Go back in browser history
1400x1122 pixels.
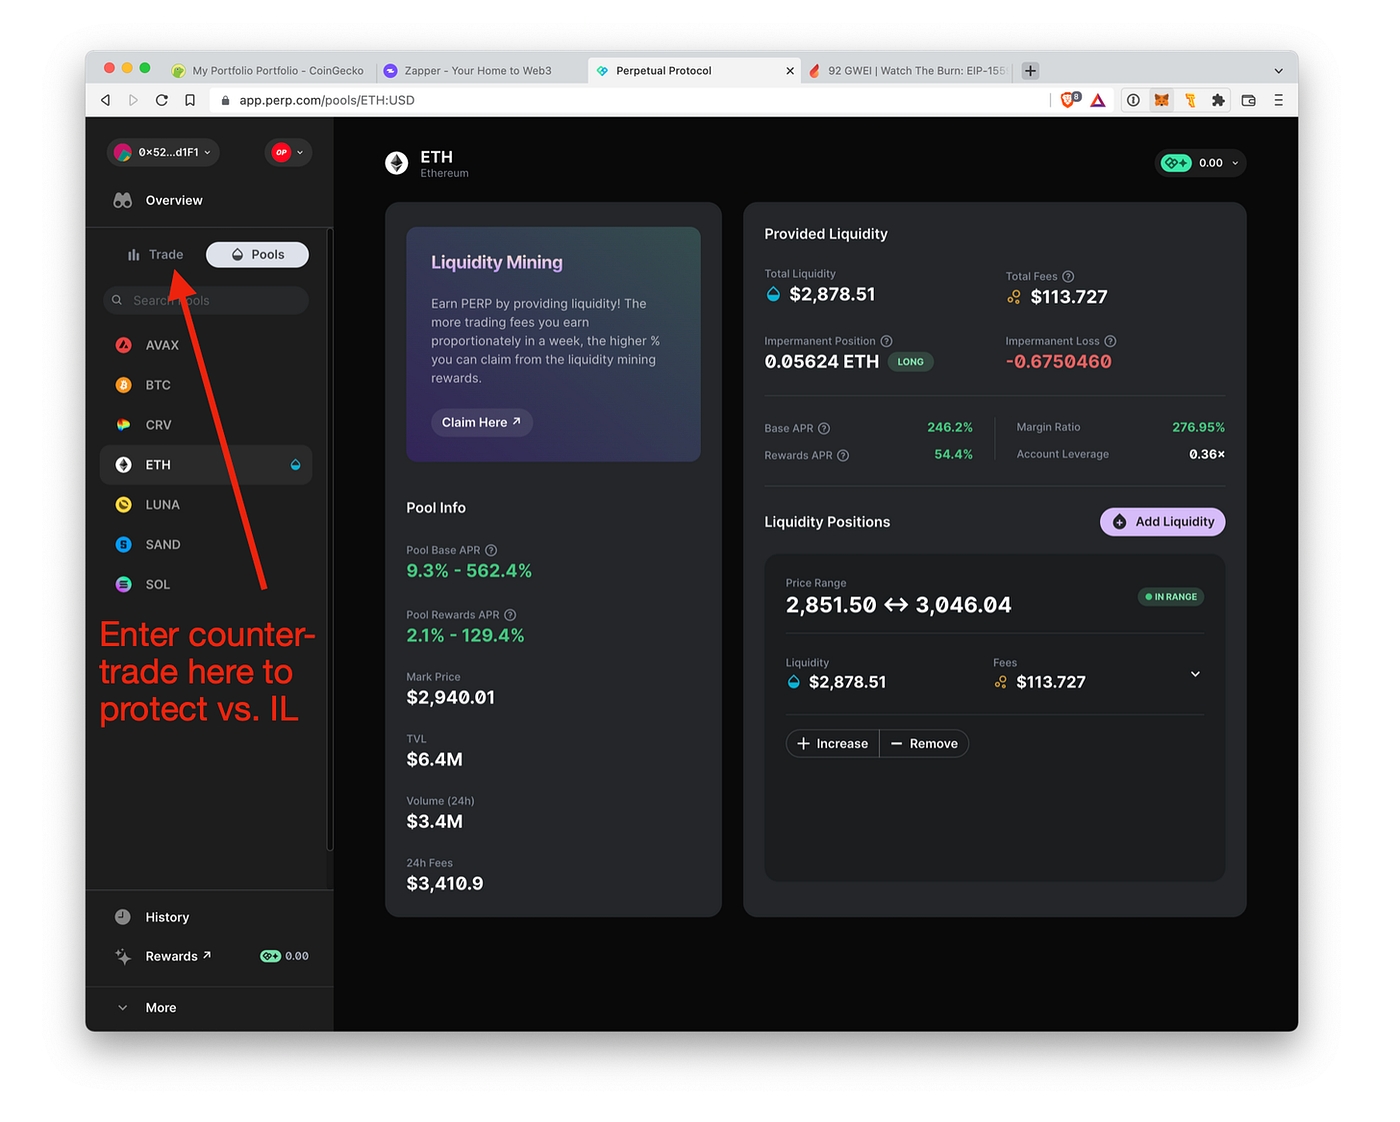tap(106, 100)
